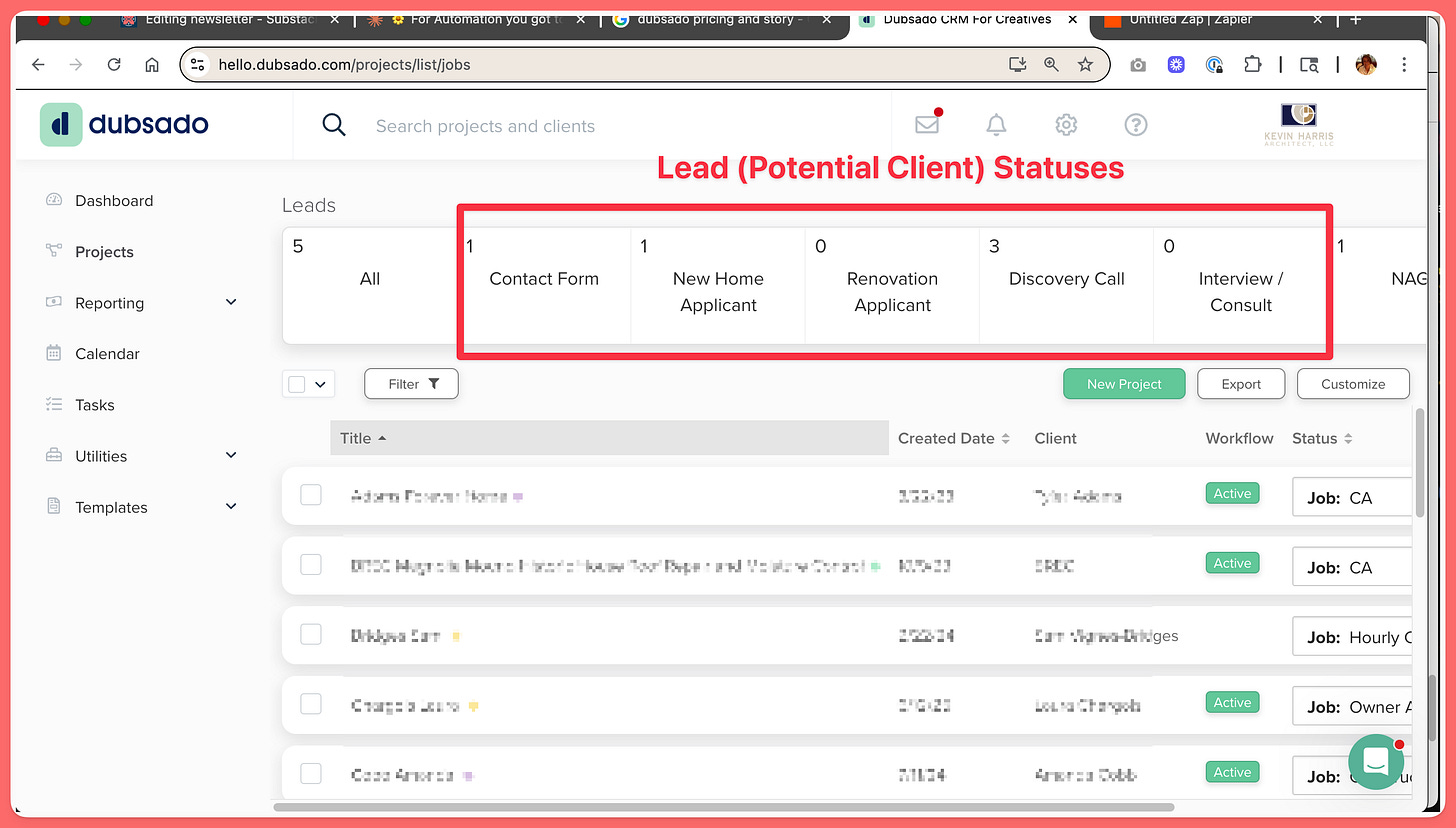The width and height of the screenshot is (1456, 828).
Task: Toggle the select-all checkbox
Action: click(x=297, y=384)
